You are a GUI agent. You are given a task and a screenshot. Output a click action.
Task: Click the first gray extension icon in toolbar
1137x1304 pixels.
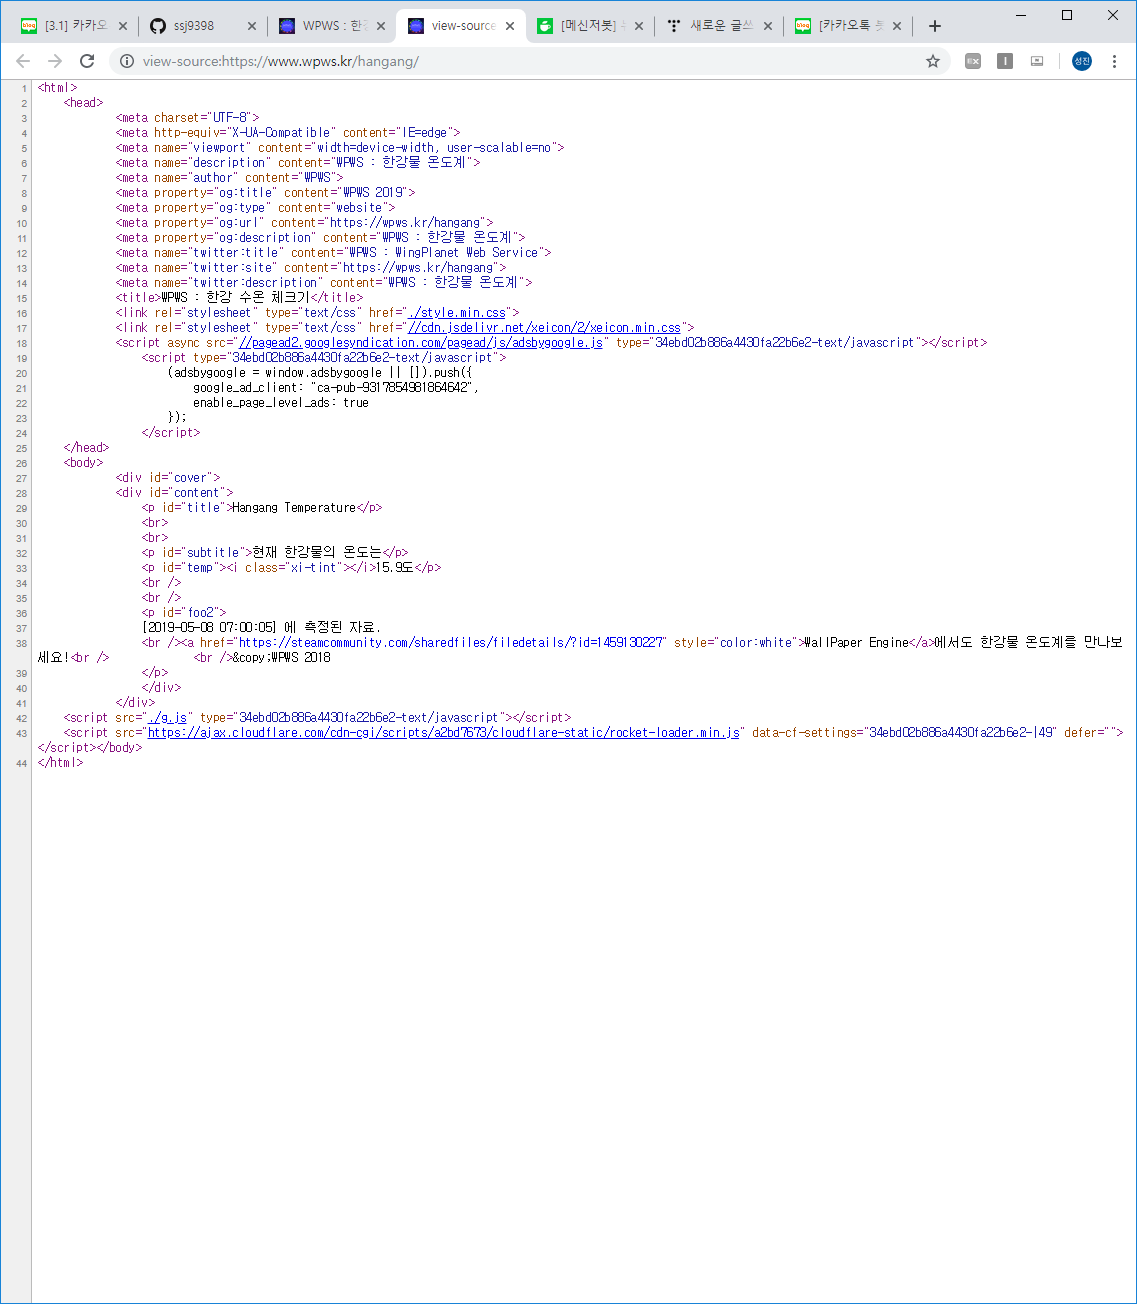coord(973,61)
